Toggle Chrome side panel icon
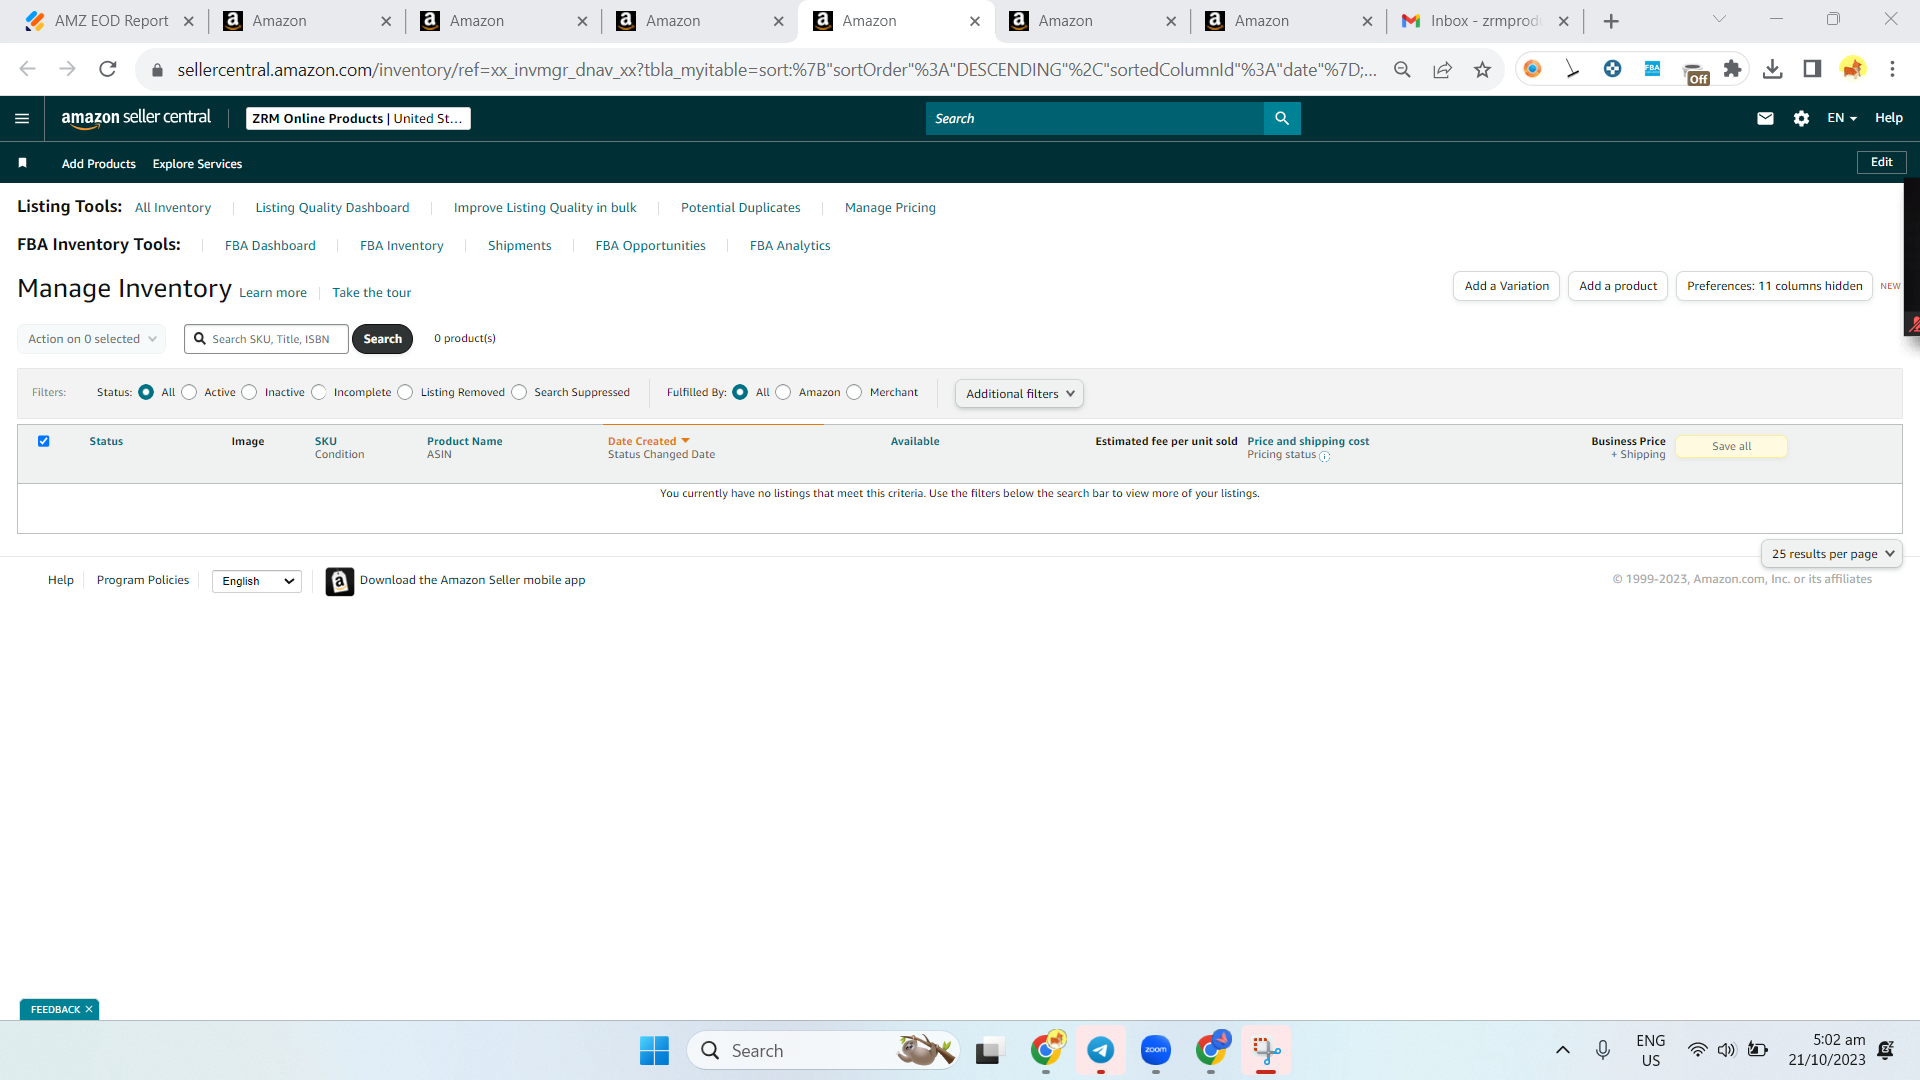Image resolution: width=1920 pixels, height=1080 pixels. pos(1812,69)
